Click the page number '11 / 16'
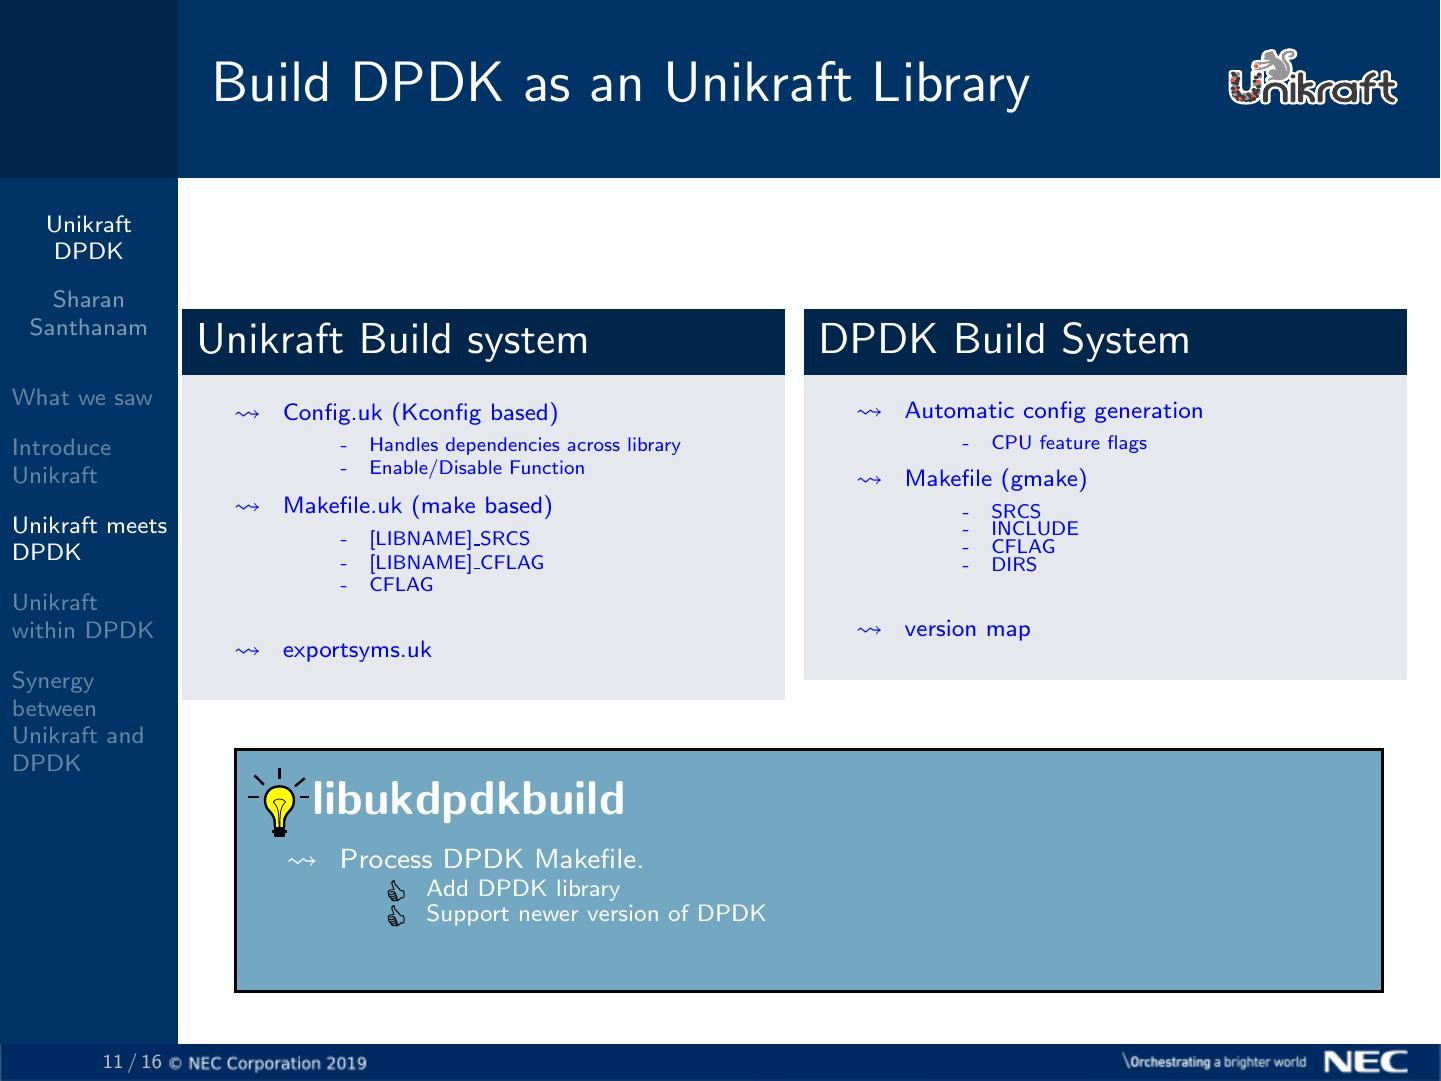1441x1081 pixels. (x=131, y=1063)
